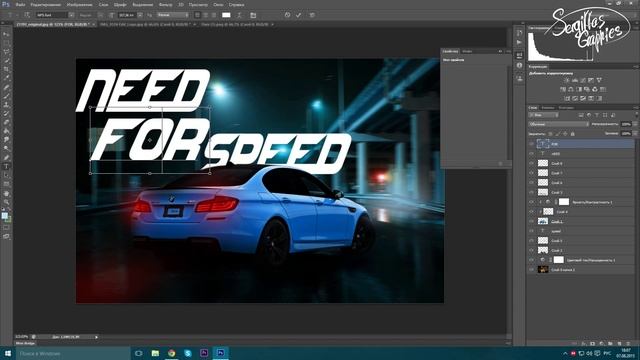Image resolution: width=640 pixels, height=360 pixels.
Task: Open Google Chrome from the taskbar
Action: (171, 353)
